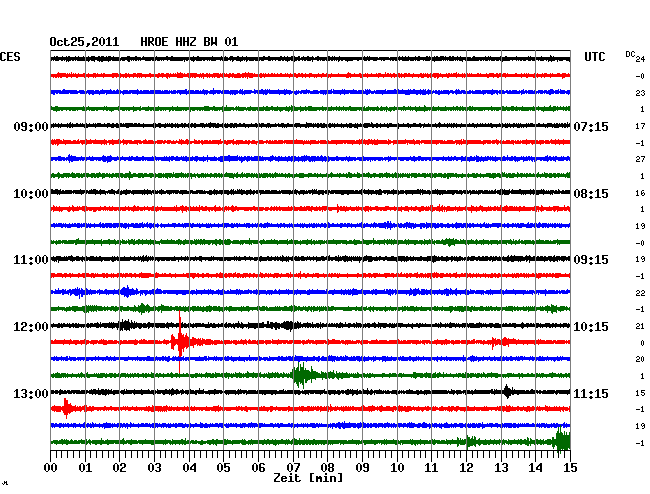Select the station title HROE HHZ BW 01
Screen dimensions: 650x494
click(x=189, y=42)
